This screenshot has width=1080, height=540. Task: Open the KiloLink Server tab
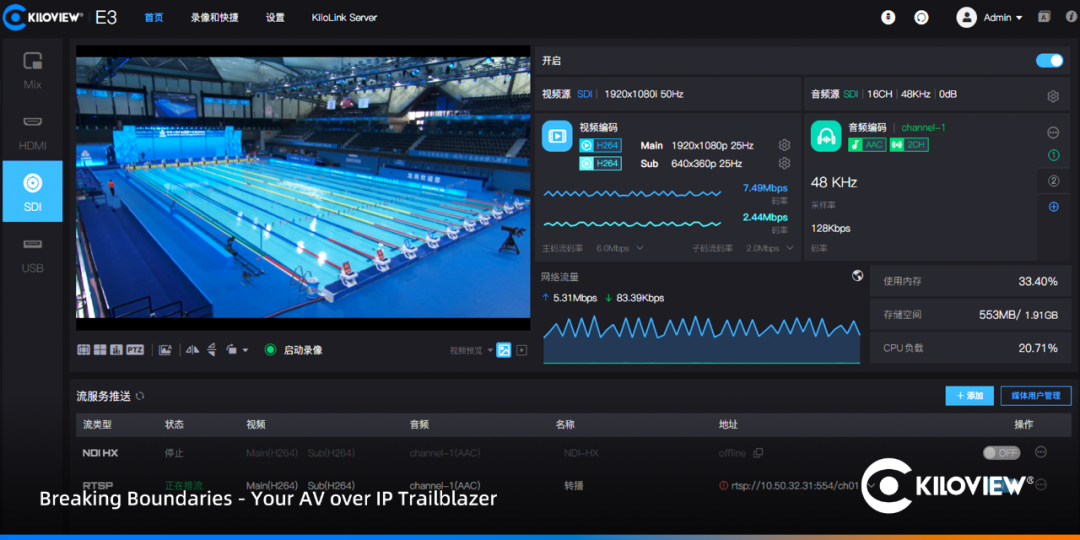coord(344,18)
